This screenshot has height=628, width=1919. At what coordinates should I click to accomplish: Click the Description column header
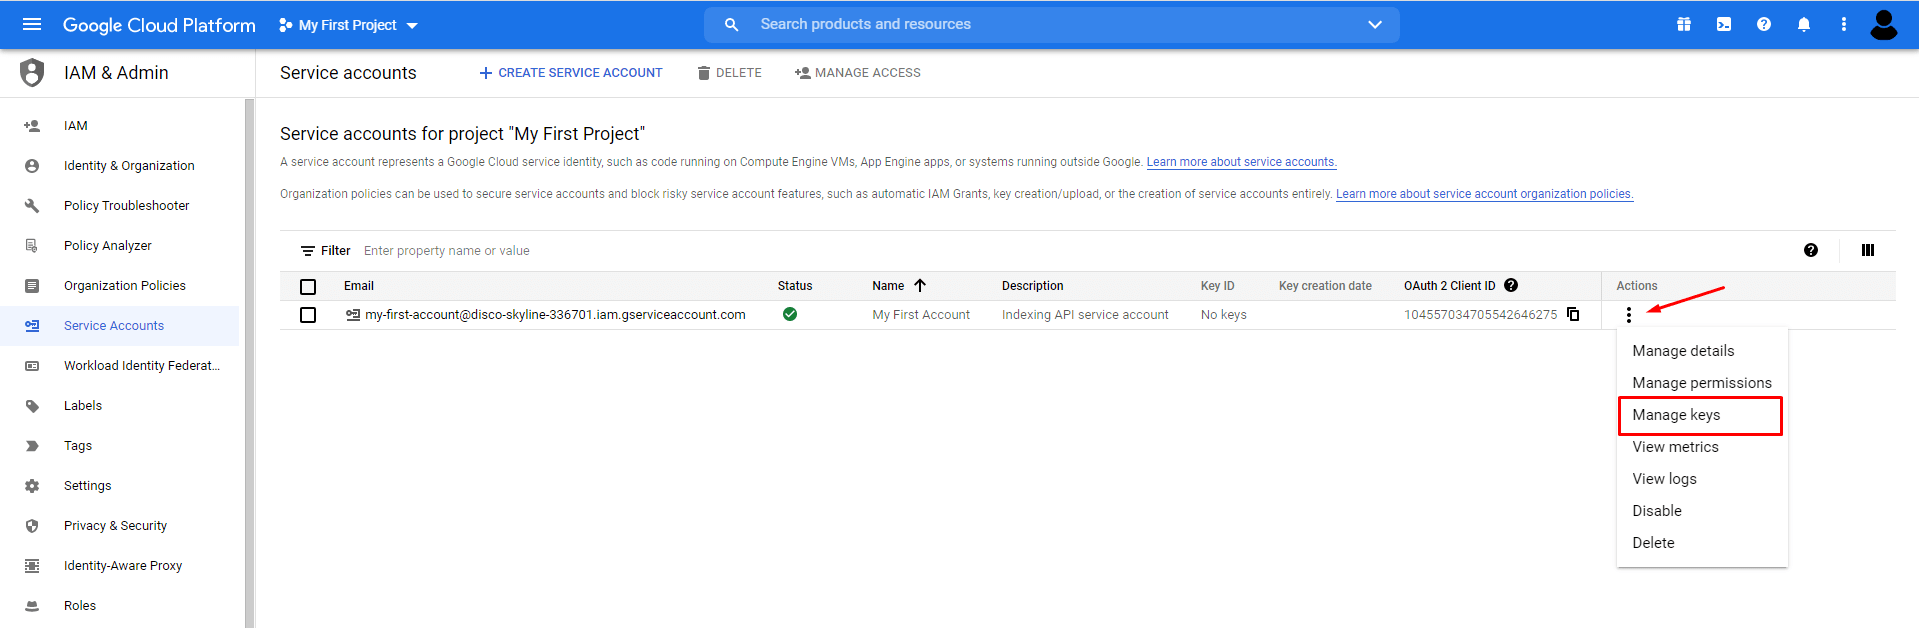[x=1032, y=286]
